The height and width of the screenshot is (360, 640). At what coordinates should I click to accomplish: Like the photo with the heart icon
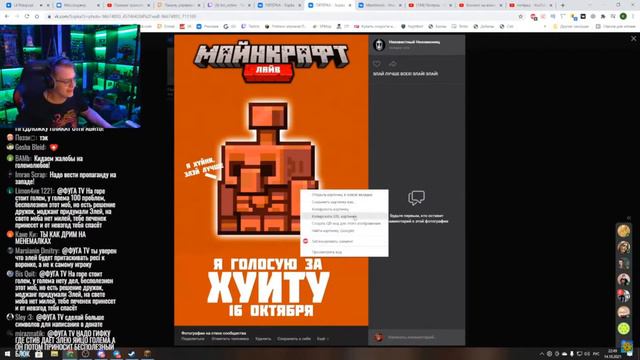click(377, 64)
